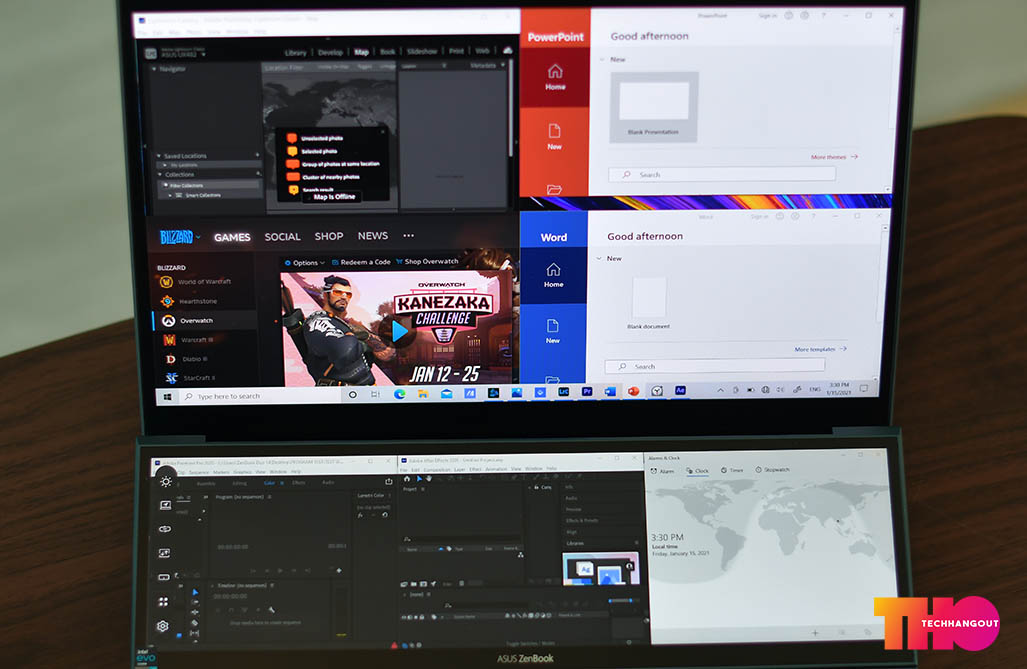Open the Word Home page icon

[553, 269]
